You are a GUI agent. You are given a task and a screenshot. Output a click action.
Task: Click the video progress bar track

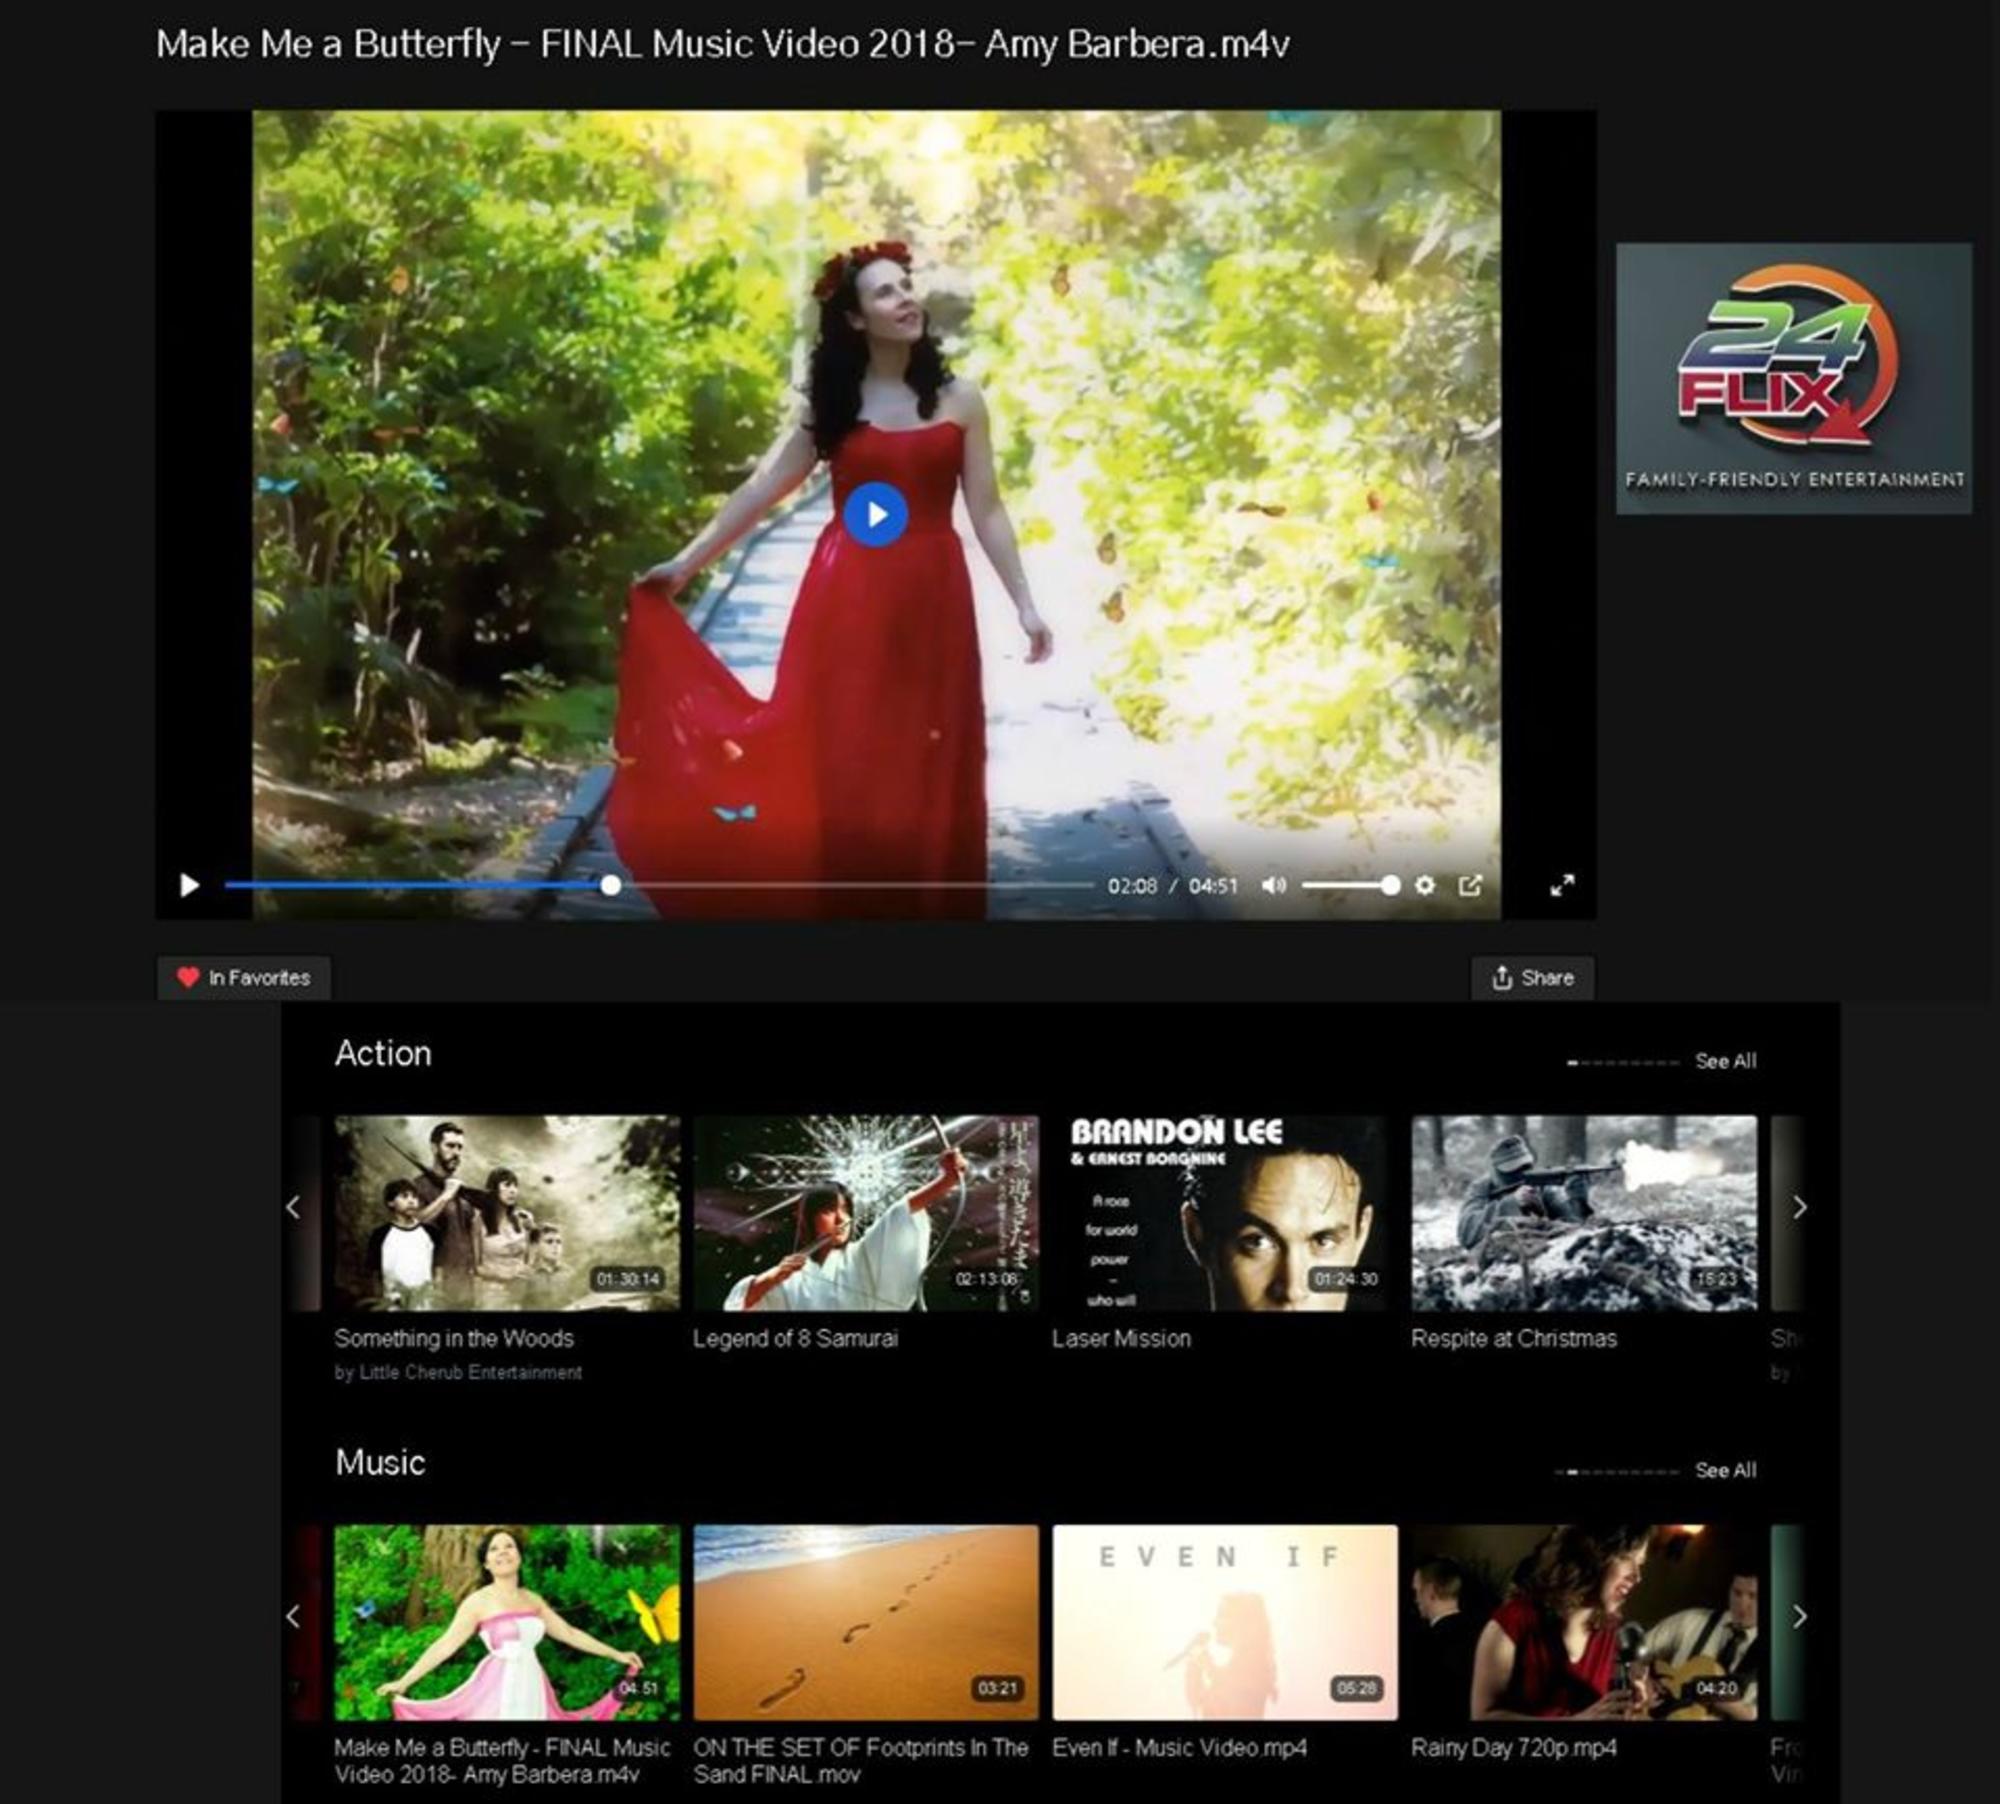850,886
